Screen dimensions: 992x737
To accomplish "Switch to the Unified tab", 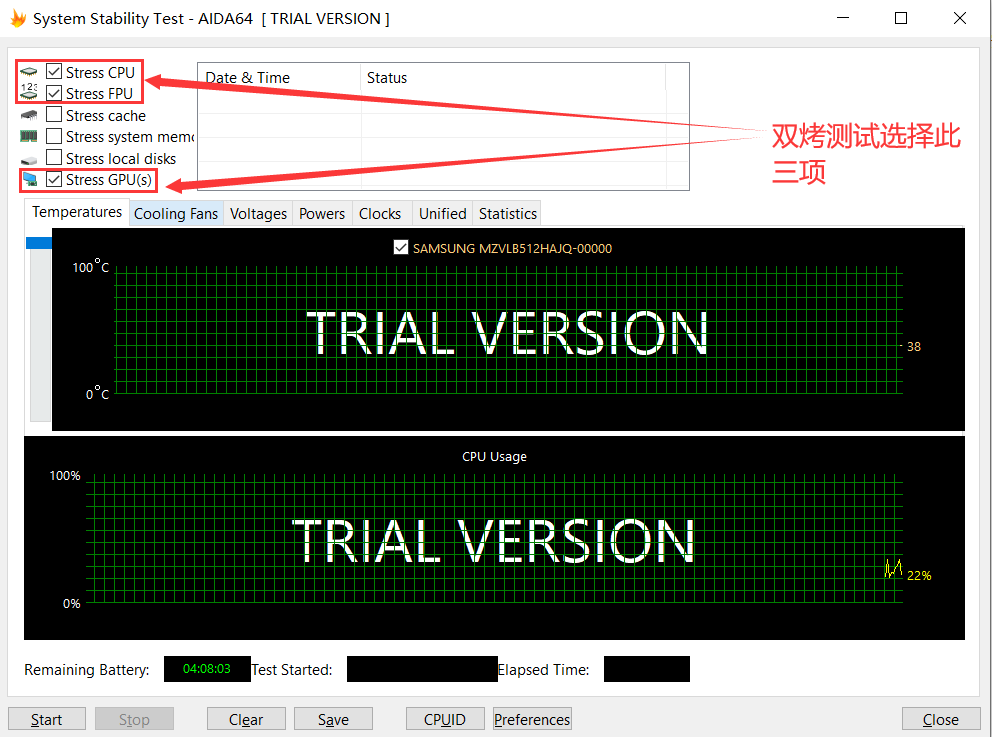I will coord(442,214).
